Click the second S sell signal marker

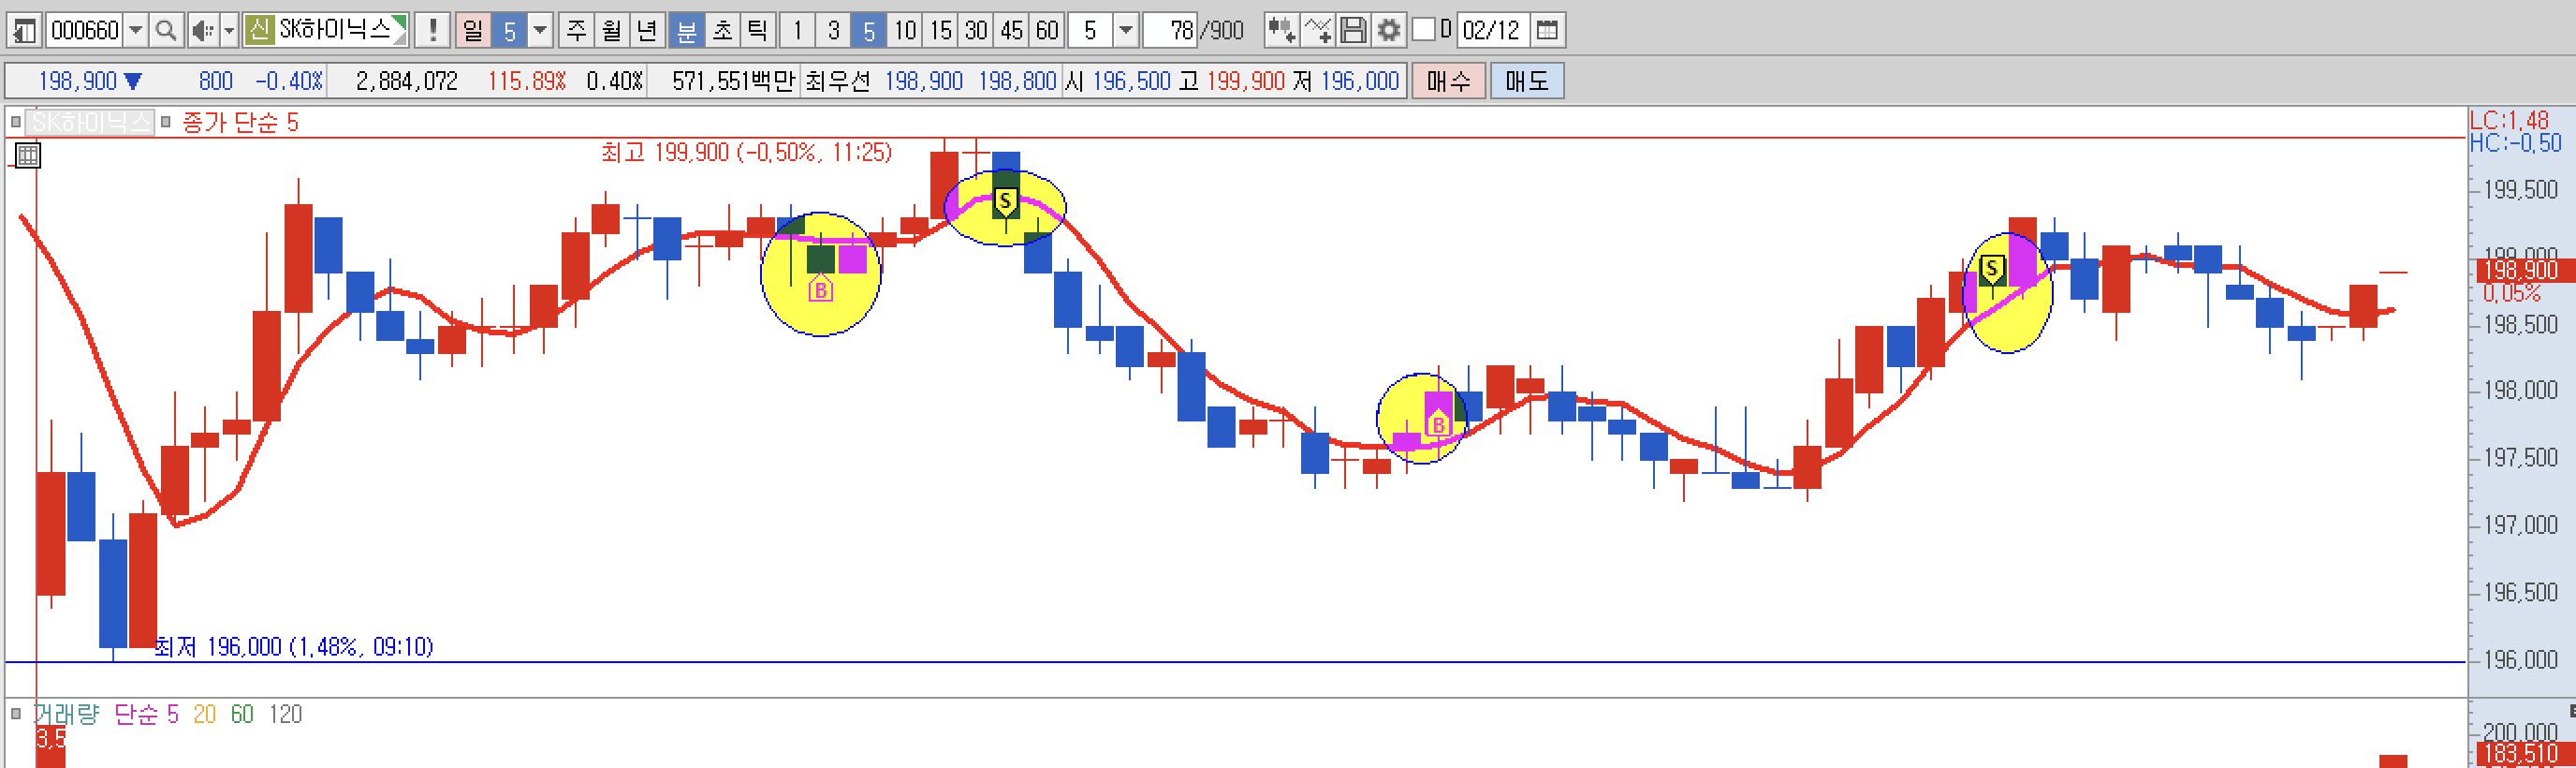click(x=1992, y=268)
